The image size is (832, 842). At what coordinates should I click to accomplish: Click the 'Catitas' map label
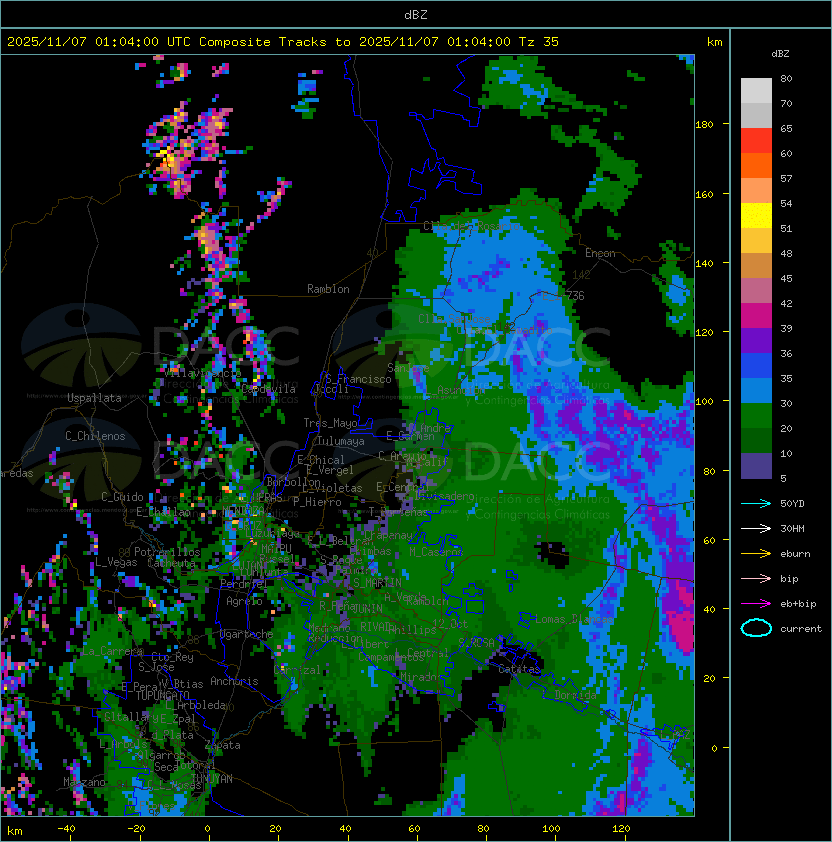[519, 669]
